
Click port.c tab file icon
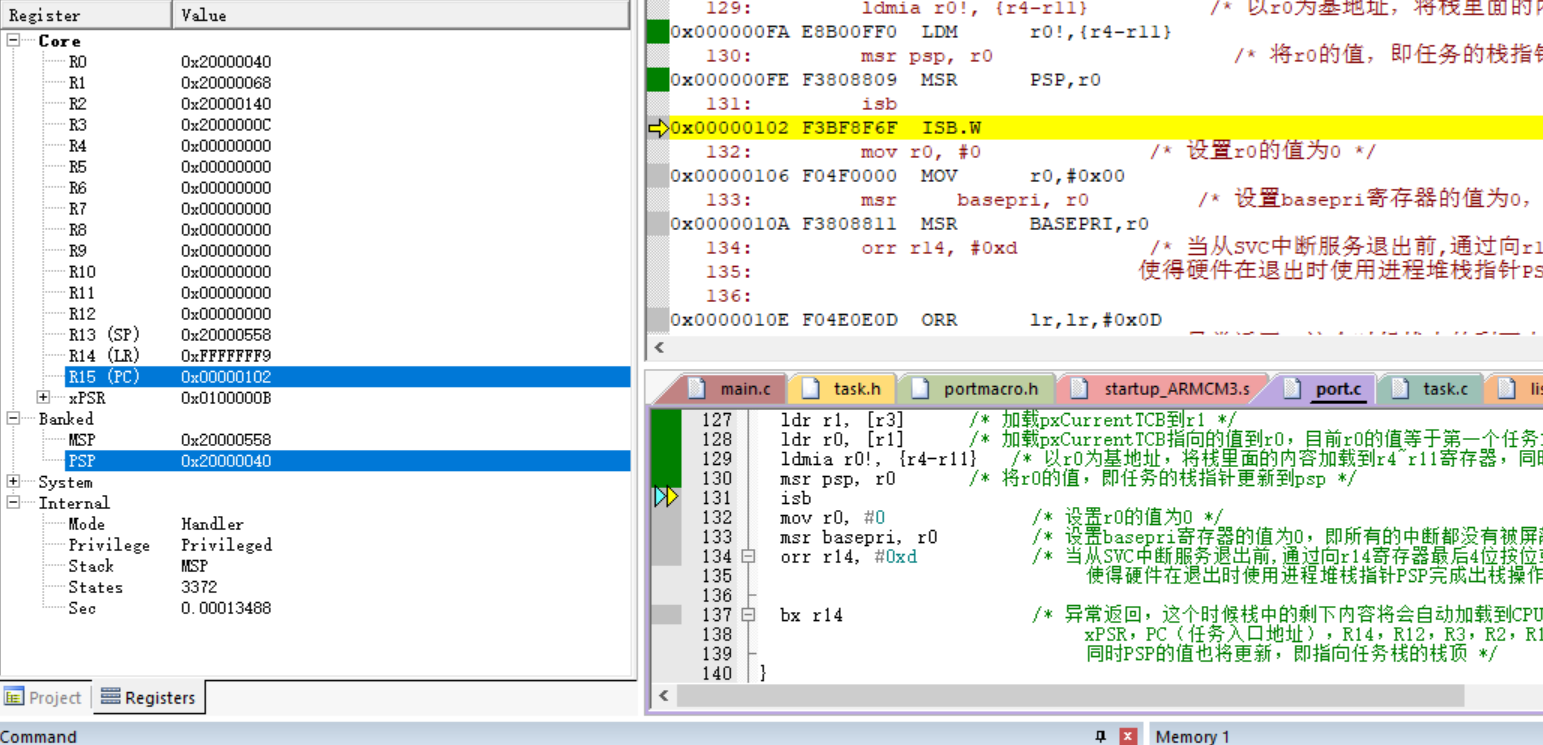[1292, 388]
